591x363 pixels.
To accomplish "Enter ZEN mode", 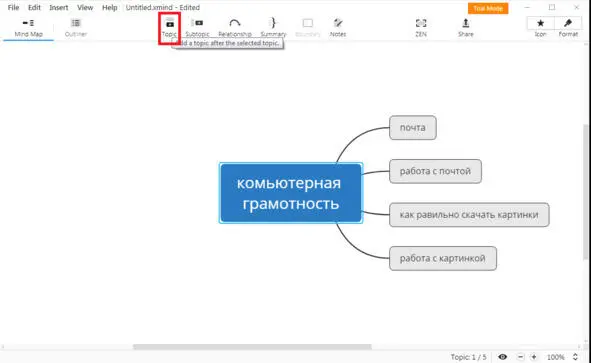I will [421, 28].
